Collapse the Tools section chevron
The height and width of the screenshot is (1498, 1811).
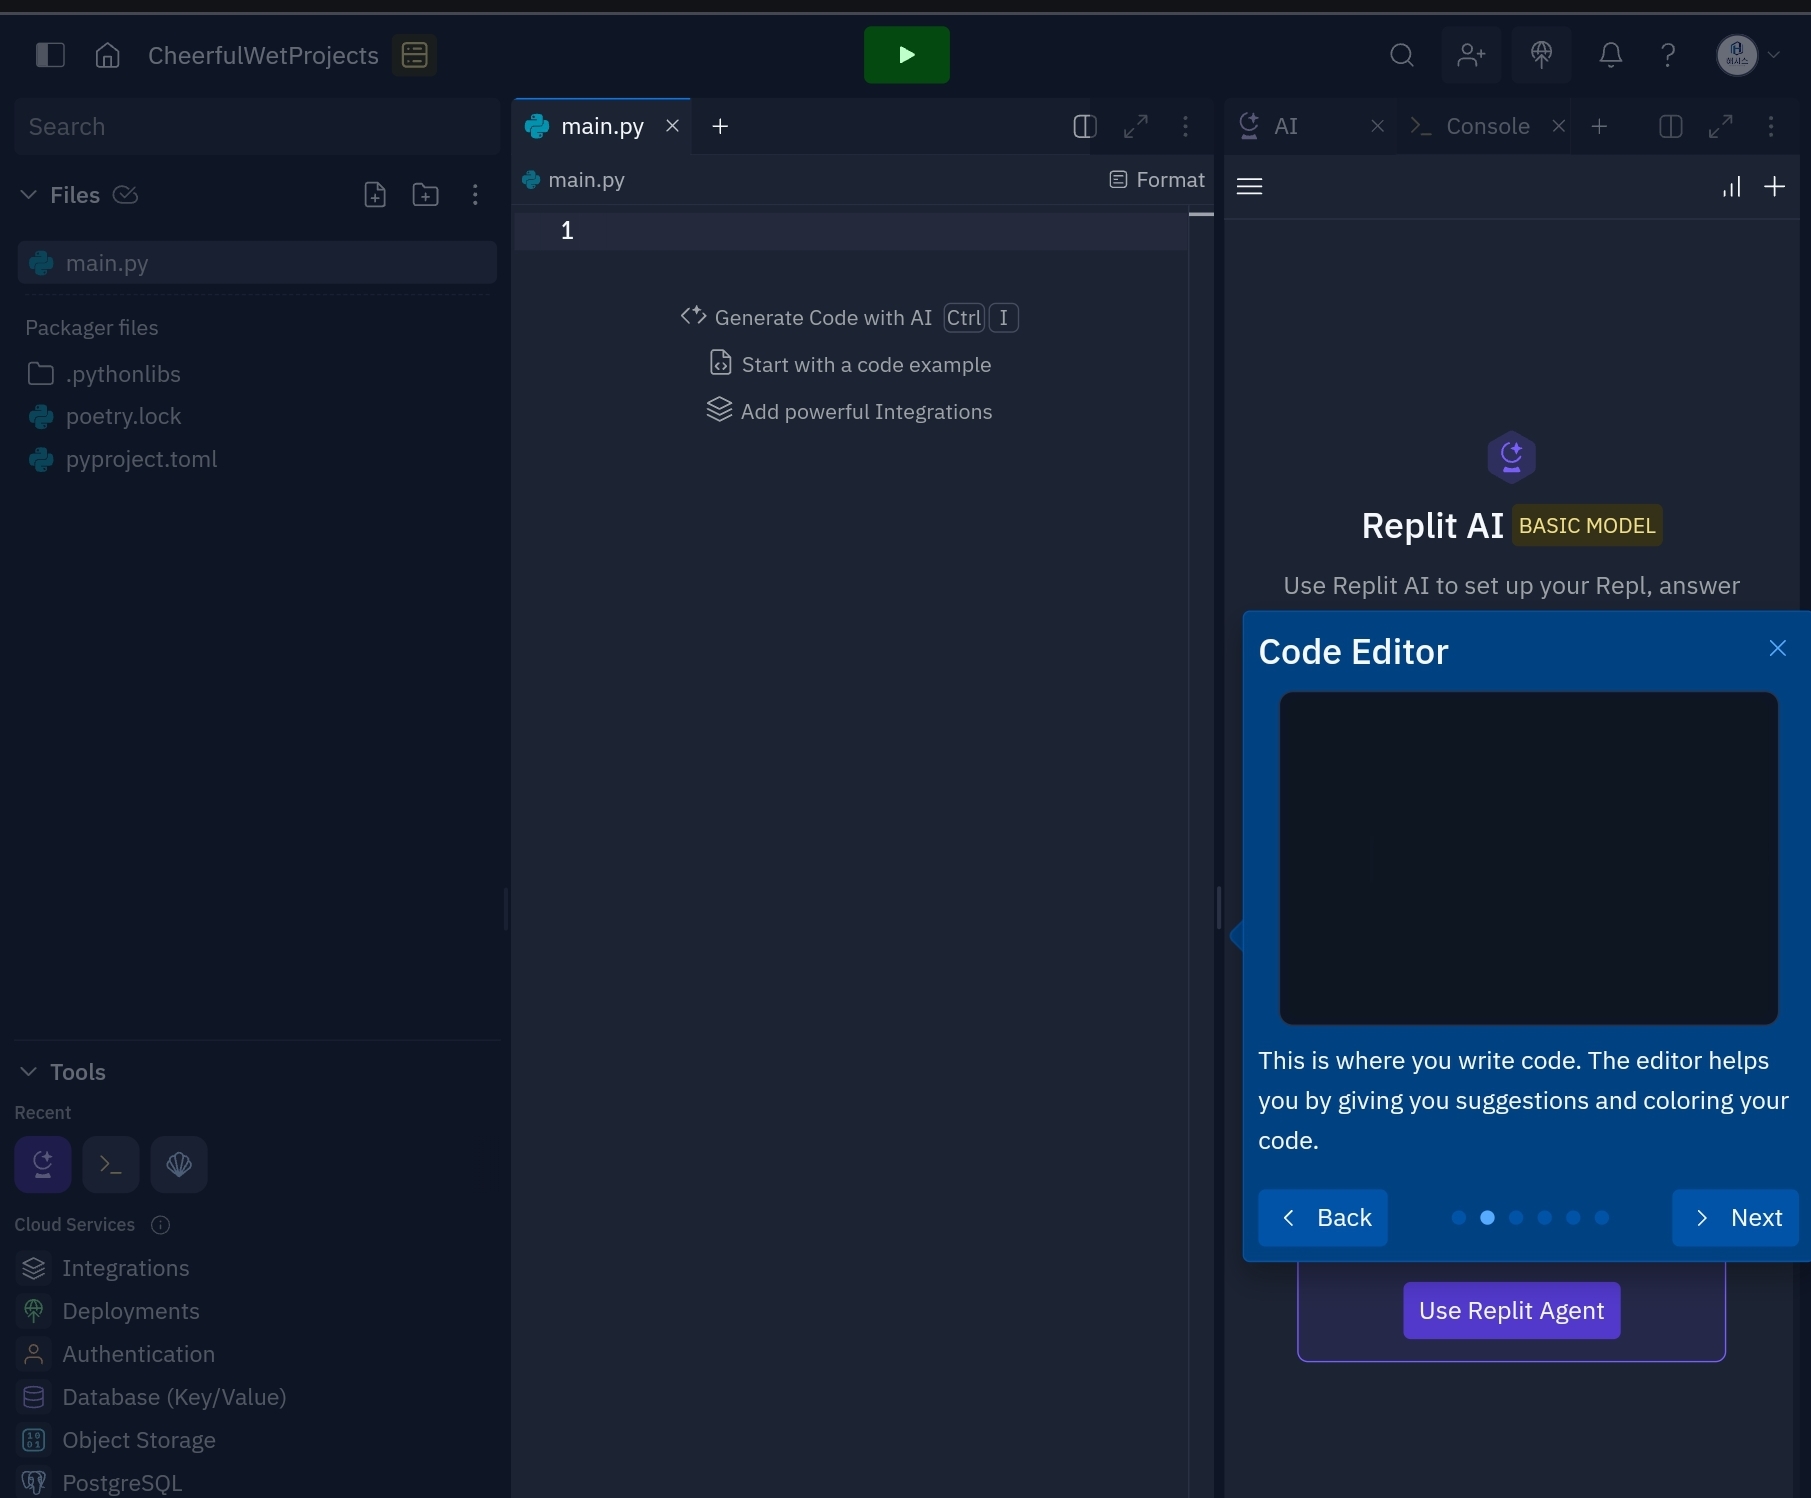29,1072
